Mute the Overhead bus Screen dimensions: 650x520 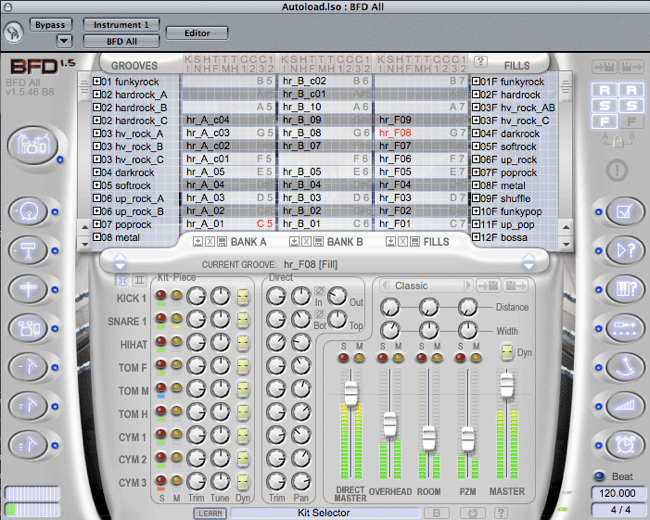tap(398, 357)
